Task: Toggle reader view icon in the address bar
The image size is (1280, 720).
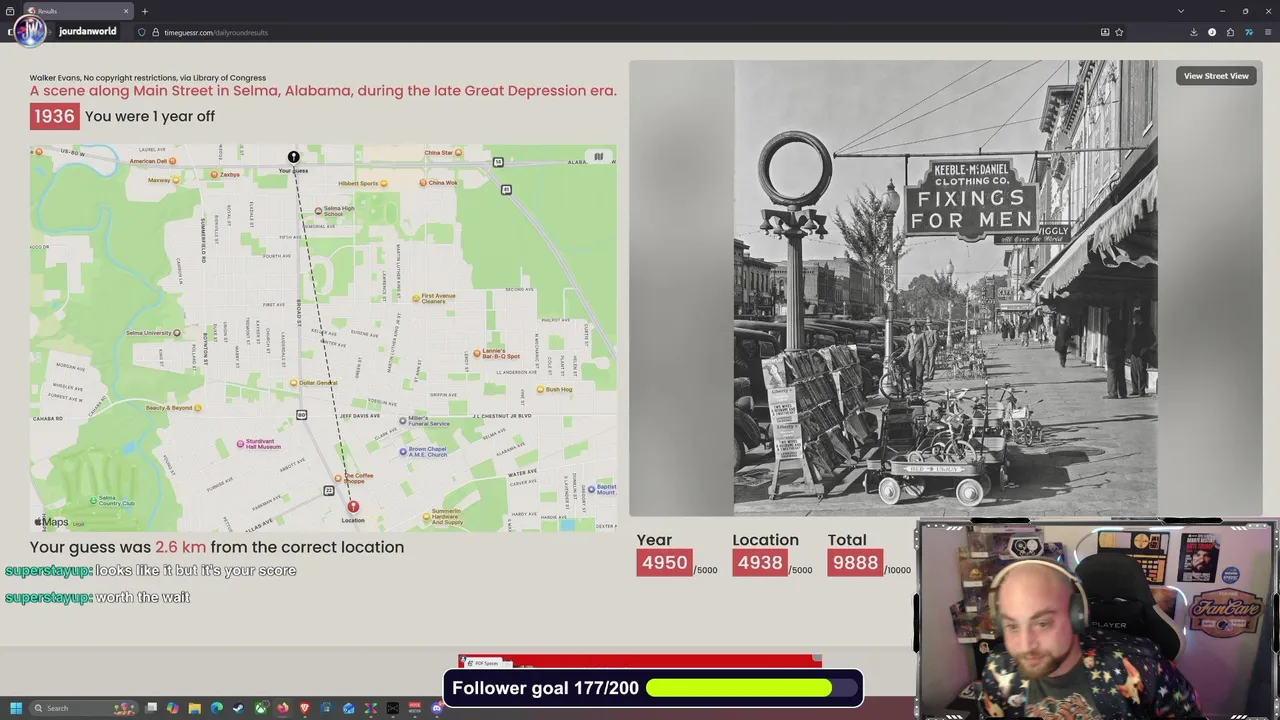Action: click(x=1105, y=32)
